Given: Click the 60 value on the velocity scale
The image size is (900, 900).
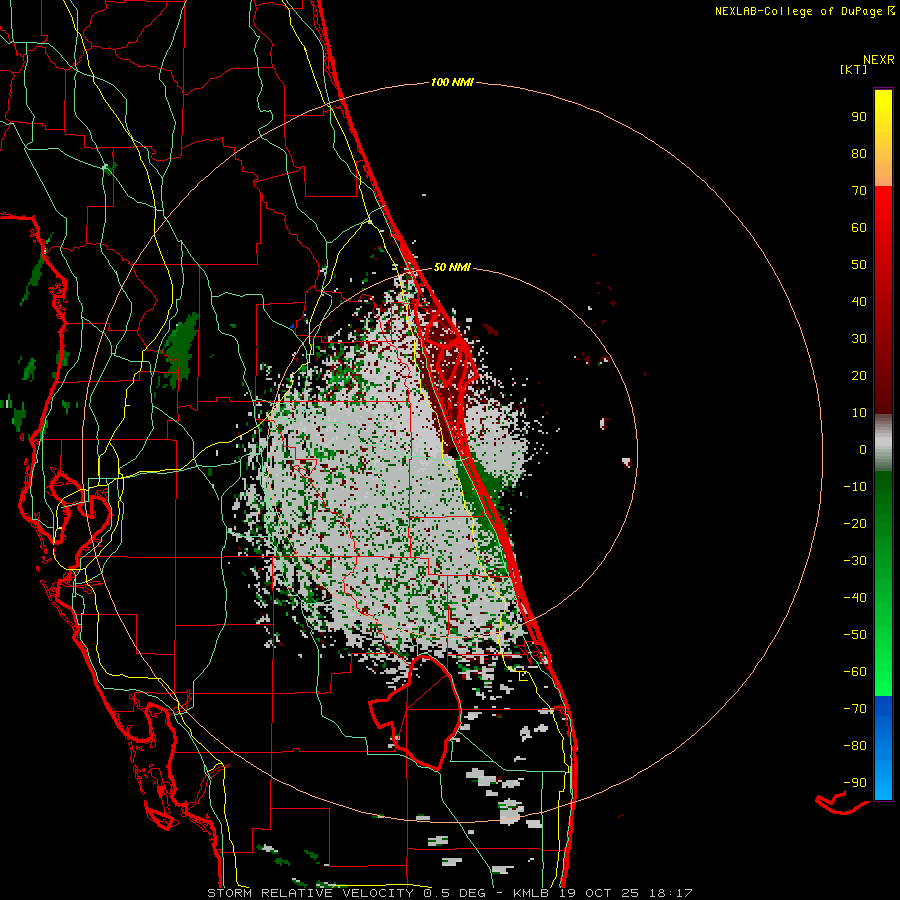Looking at the screenshot, I should pos(859,228).
